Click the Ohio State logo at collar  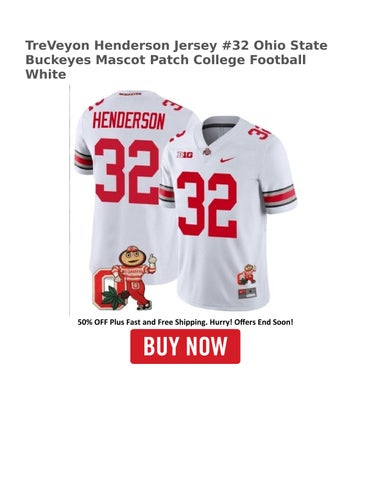click(x=207, y=152)
